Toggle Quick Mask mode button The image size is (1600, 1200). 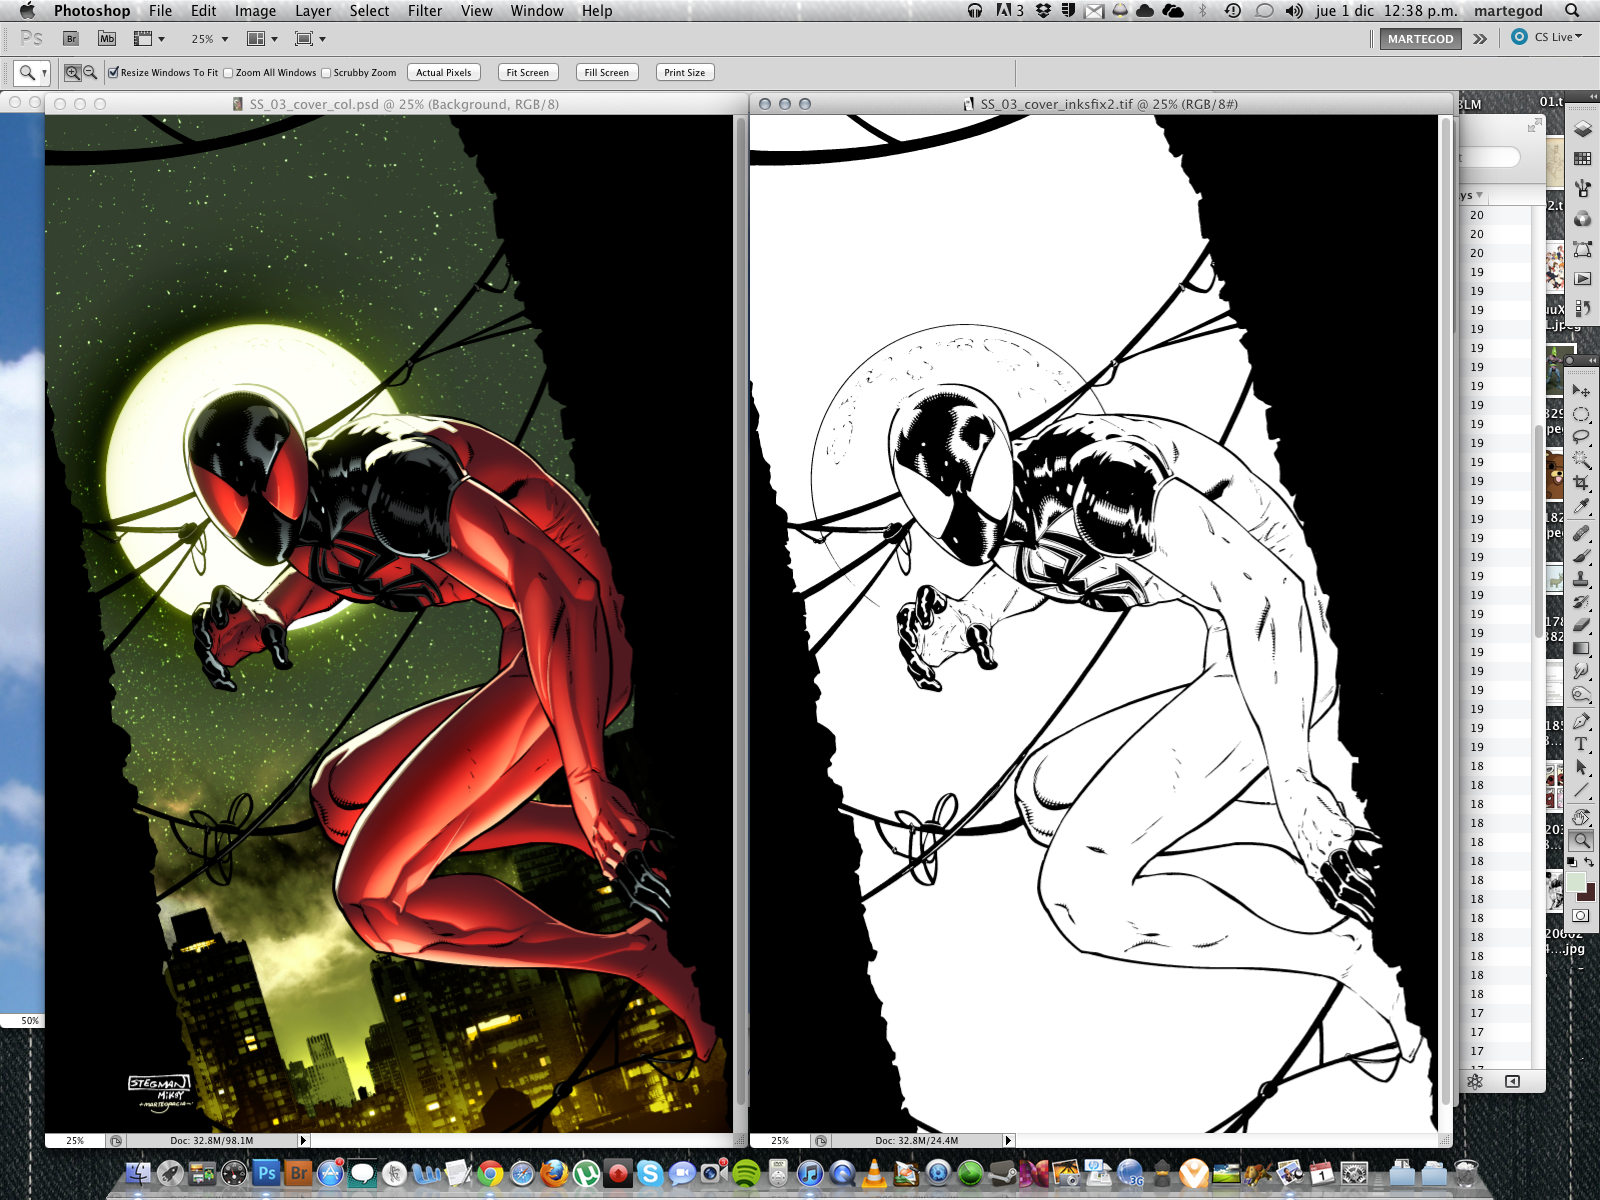[1580, 915]
